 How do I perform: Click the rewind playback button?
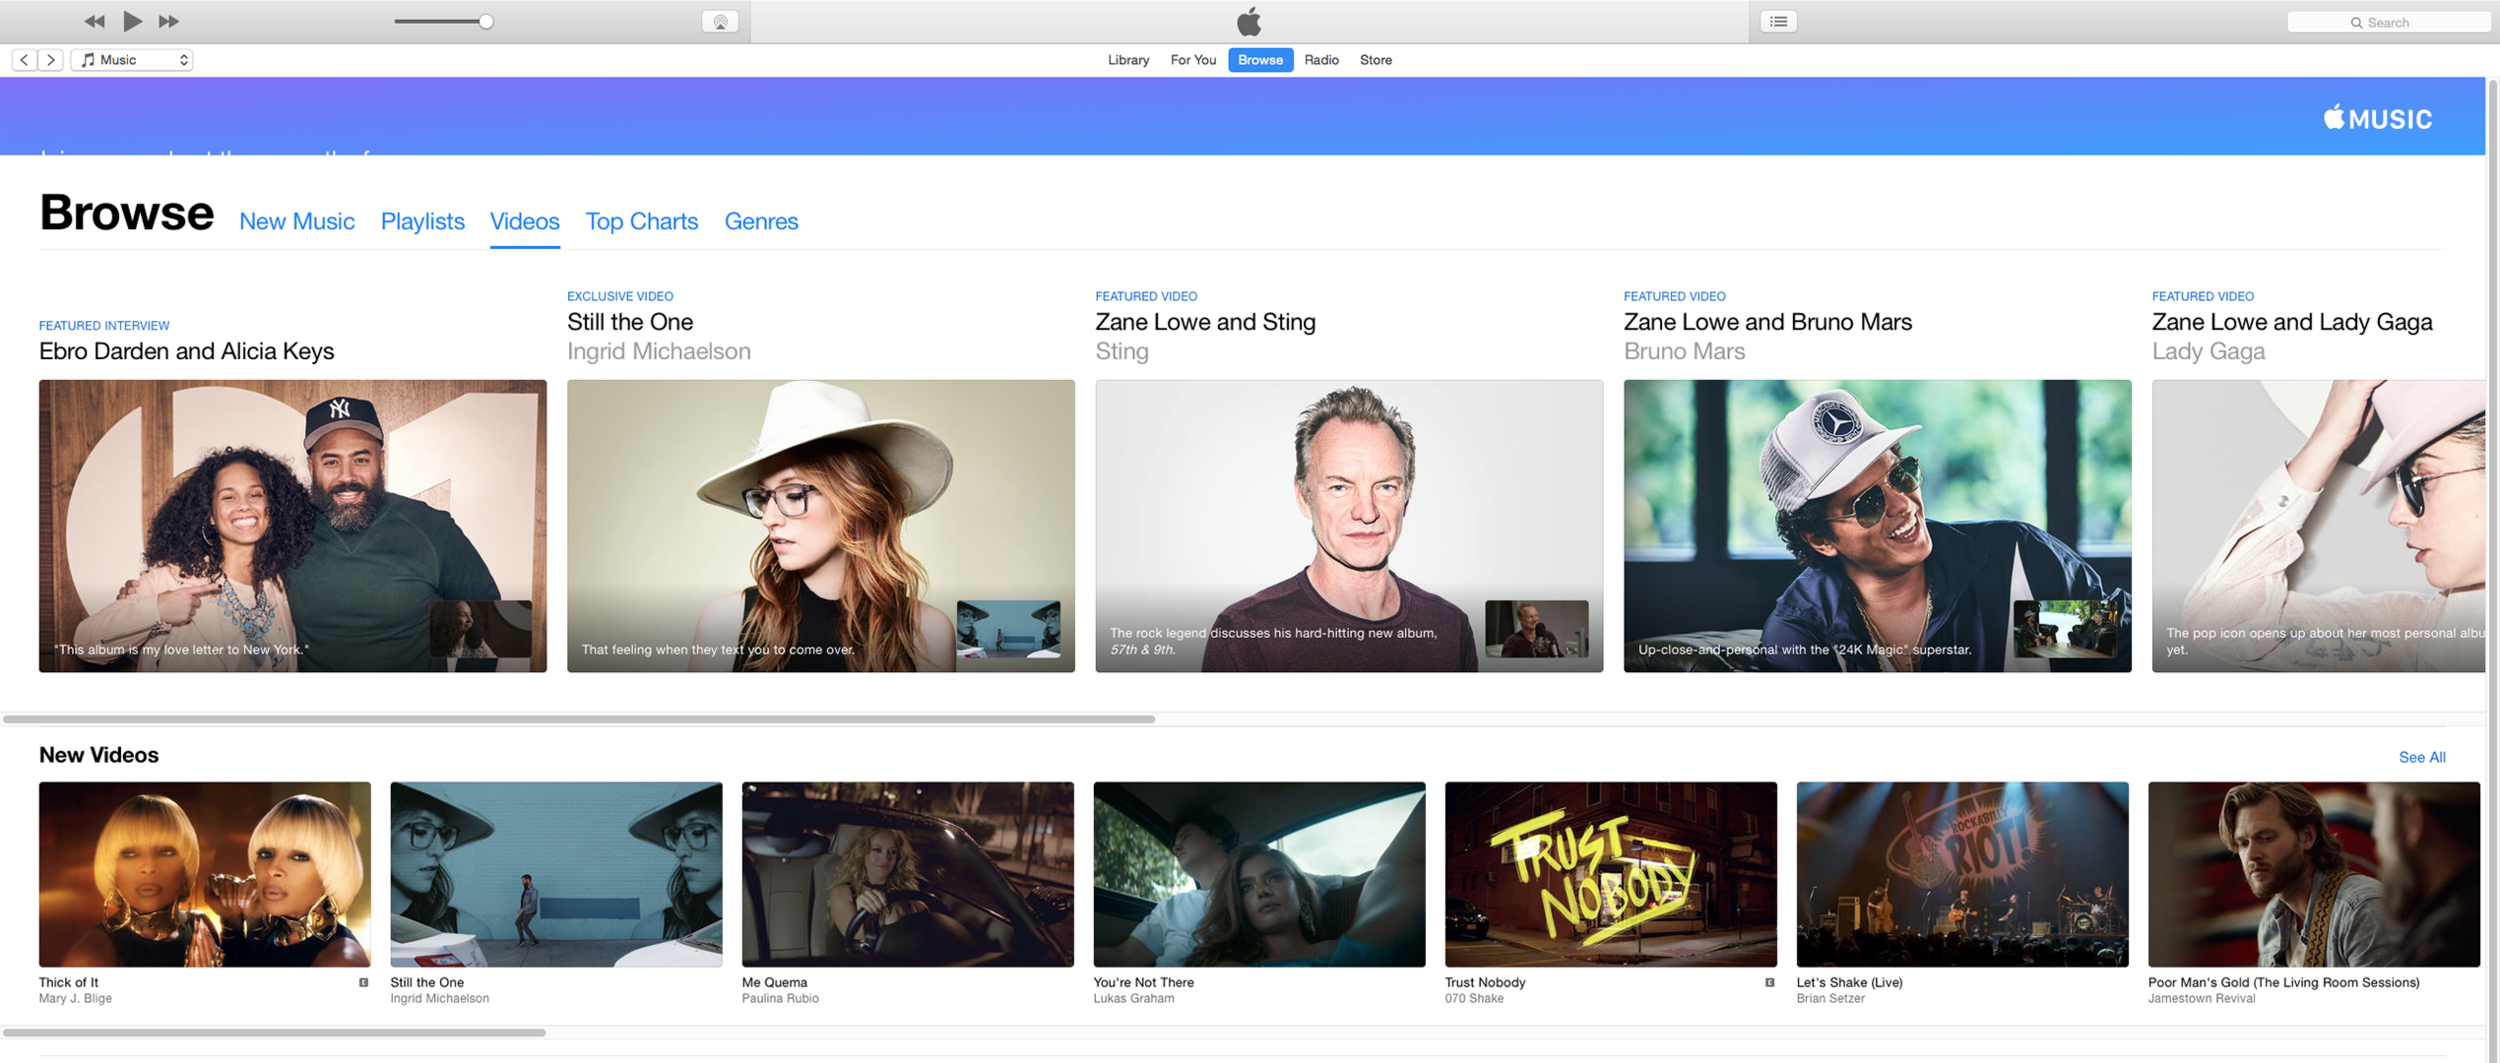(94, 21)
